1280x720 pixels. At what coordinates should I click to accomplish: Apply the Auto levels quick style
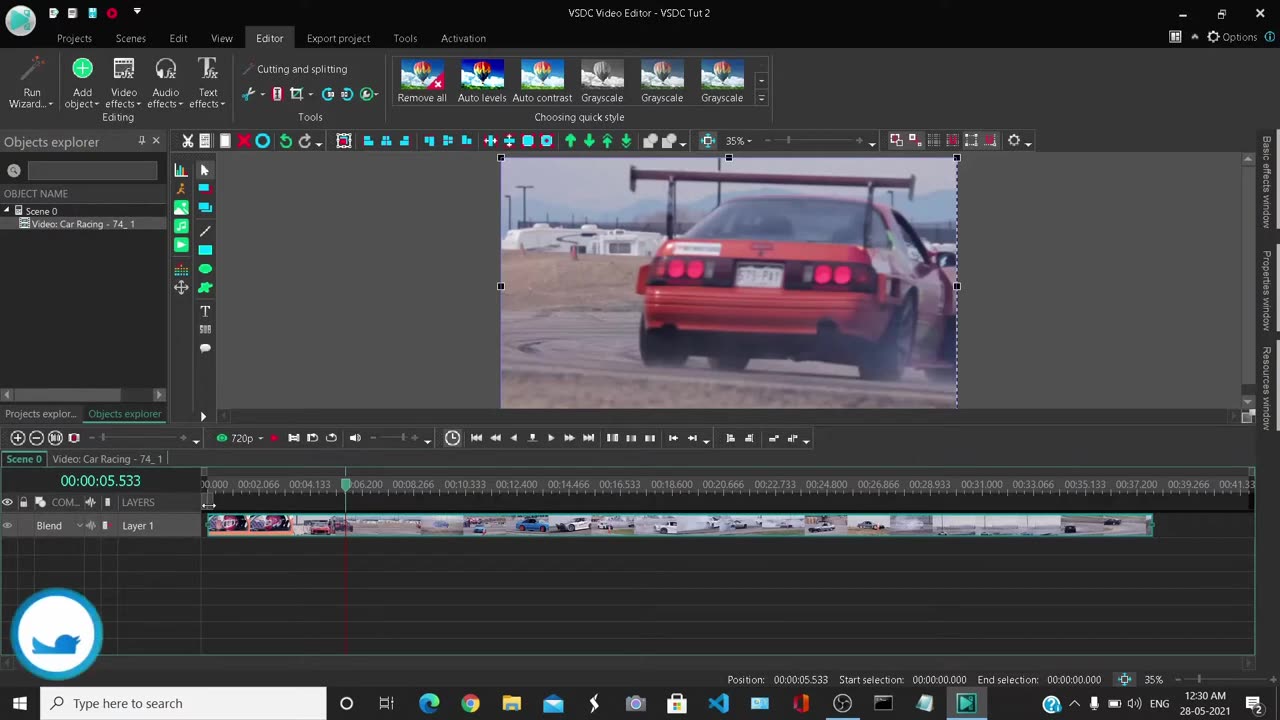[x=482, y=82]
